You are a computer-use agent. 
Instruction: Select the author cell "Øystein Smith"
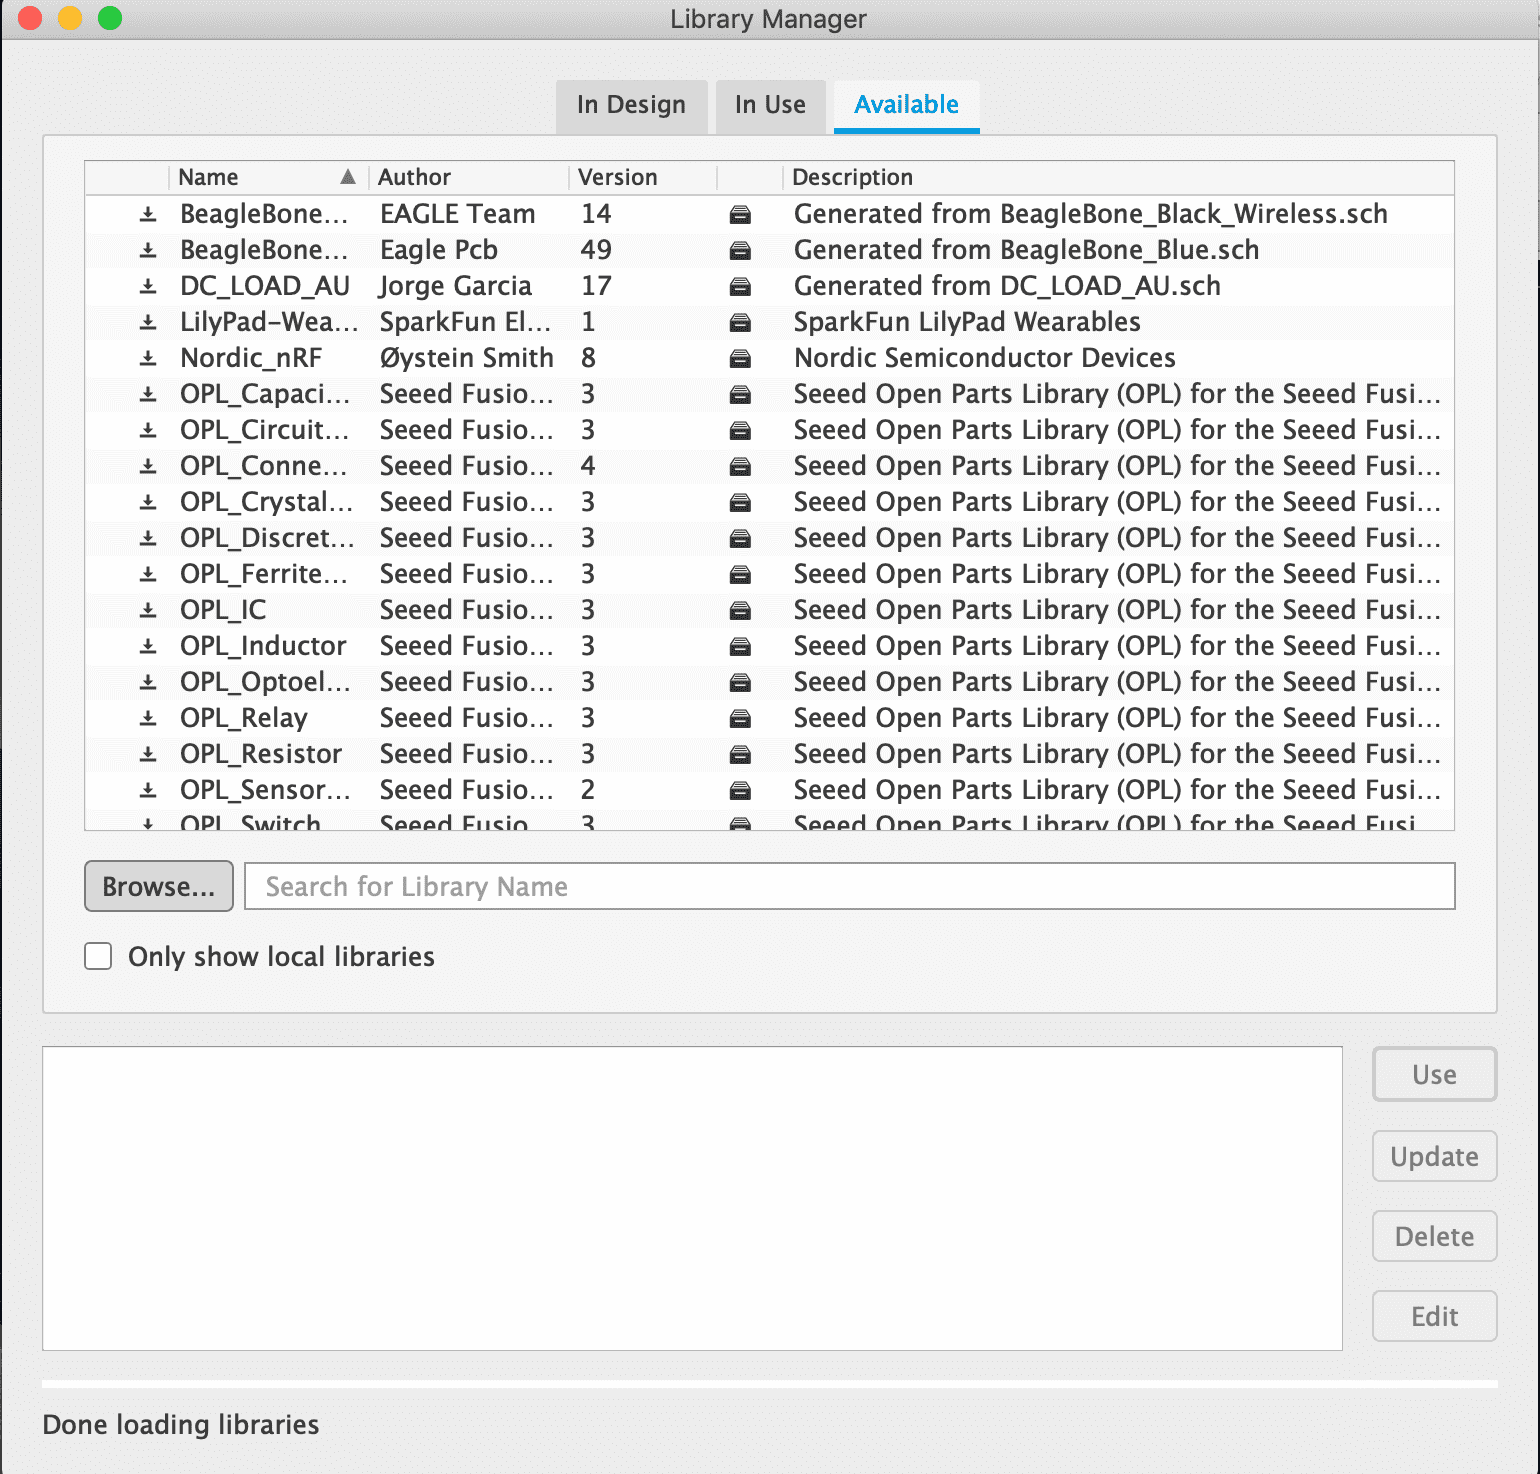point(467,358)
